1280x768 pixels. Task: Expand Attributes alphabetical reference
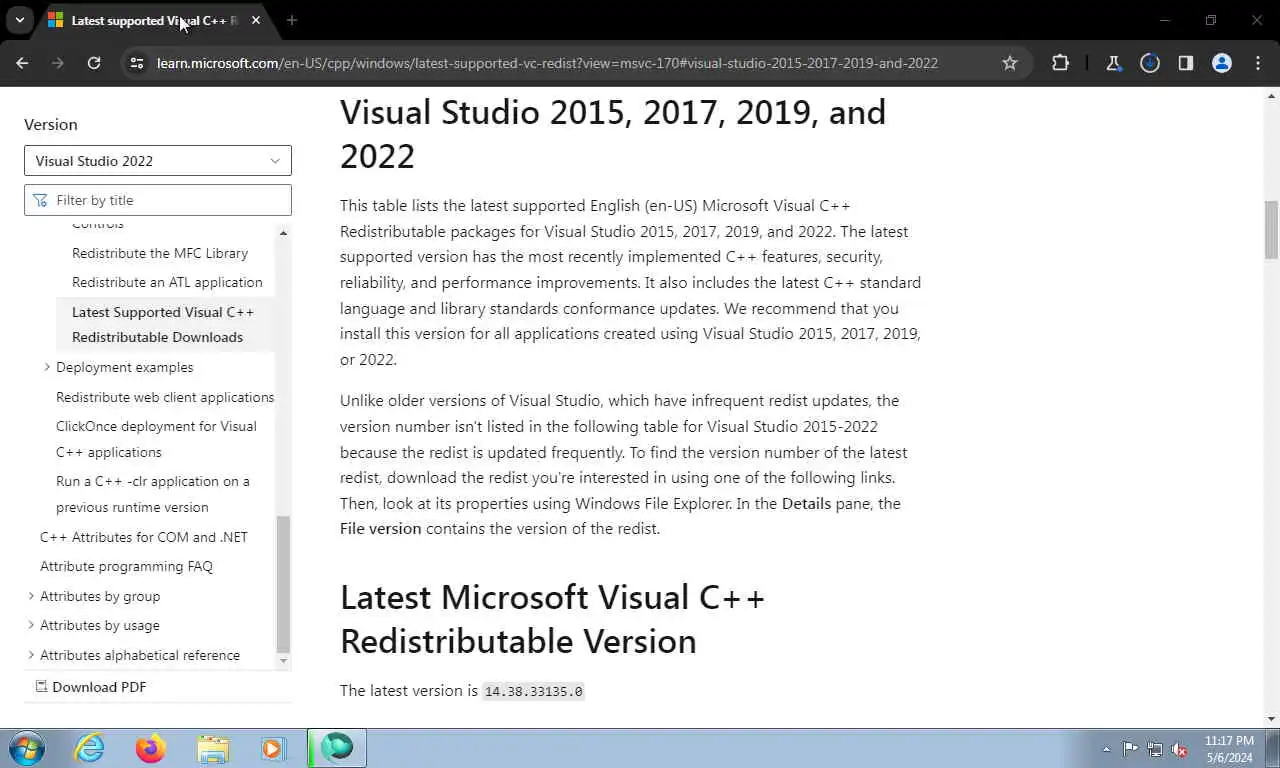[31, 655]
